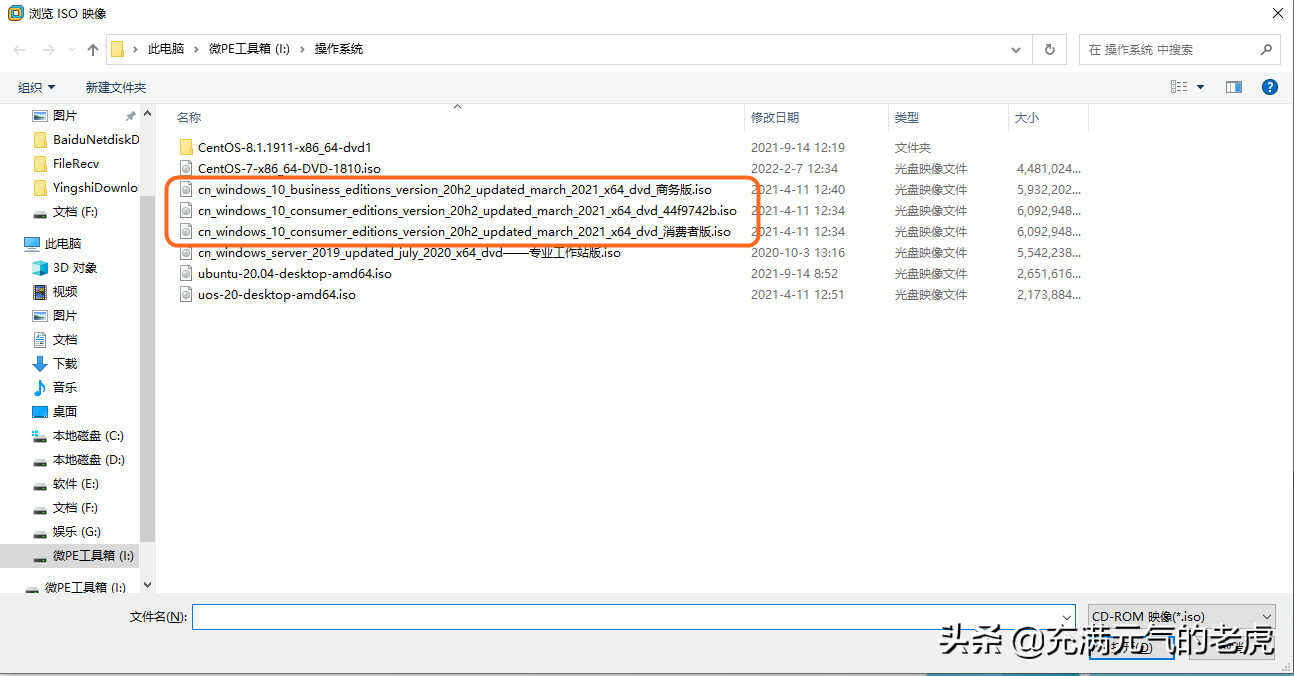Click 新建文件夹 in the toolbar
The image size is (1294, 676).
pyautogui.click(x=115, y=87)
